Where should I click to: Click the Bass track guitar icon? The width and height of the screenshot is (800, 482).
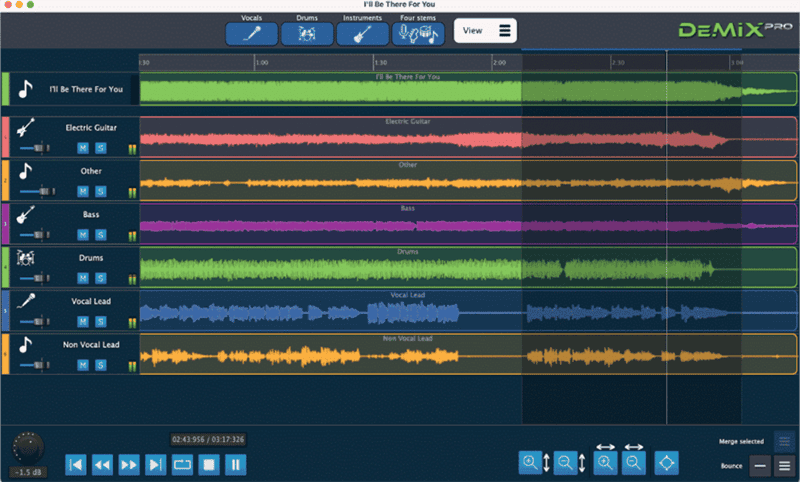25,214
